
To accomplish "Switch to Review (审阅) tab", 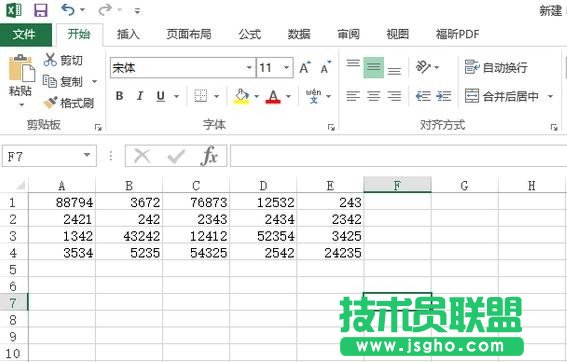I will pyautogui.click(x=349, y=34).
